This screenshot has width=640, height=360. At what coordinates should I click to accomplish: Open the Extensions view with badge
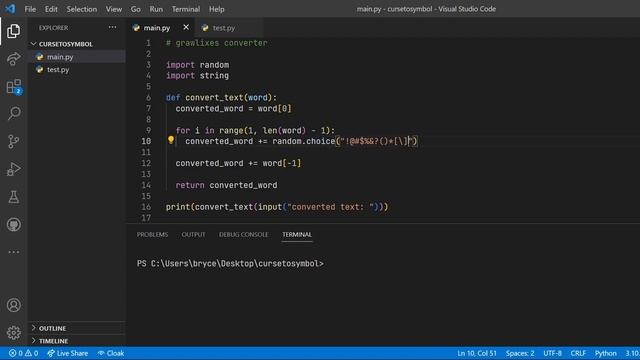click(13, 87)
